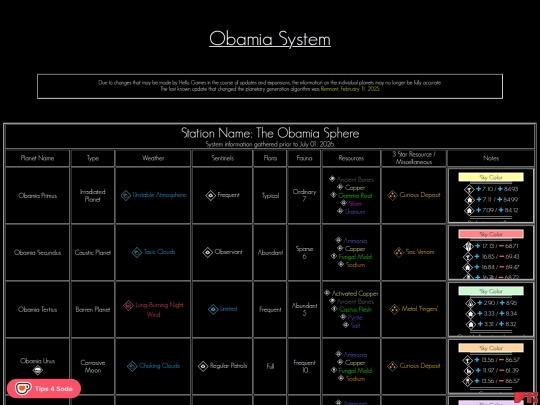This screenshot has height=405, width=540.
Task: Click the Caustic Planet type cell
Action: pos(92,252)
